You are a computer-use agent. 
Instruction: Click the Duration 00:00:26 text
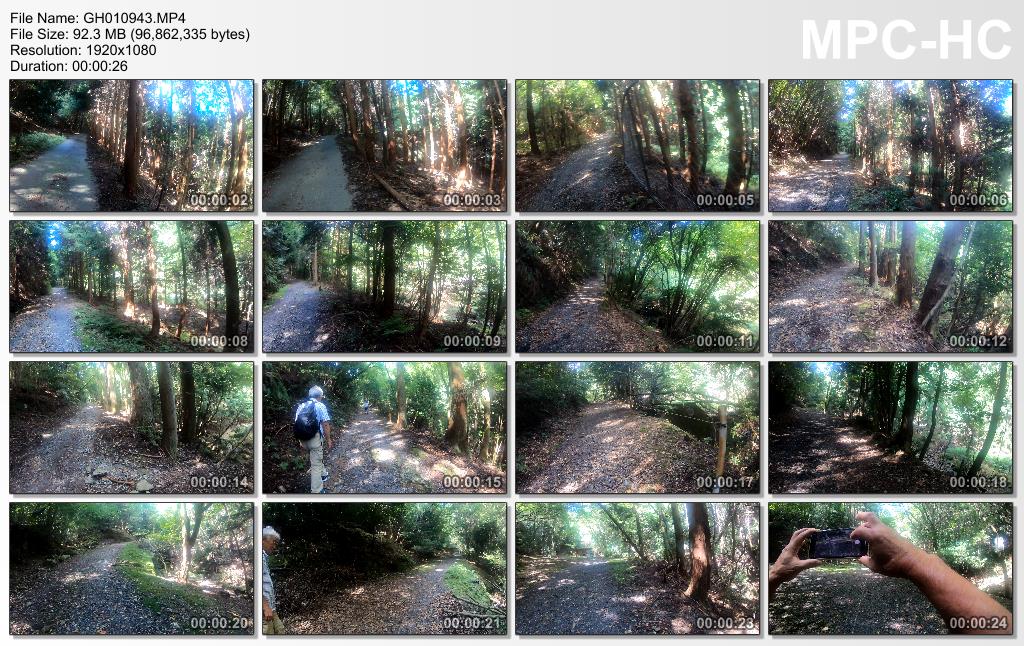tap(69, 66)
